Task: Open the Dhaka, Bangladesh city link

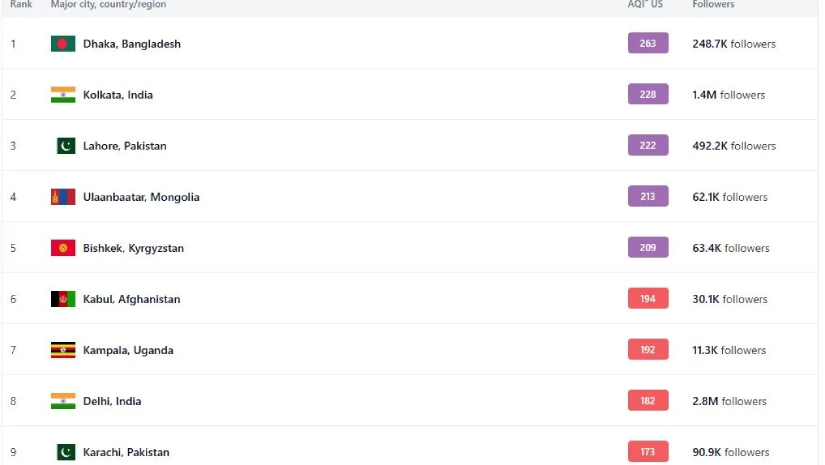Action: tap(132, 44)
